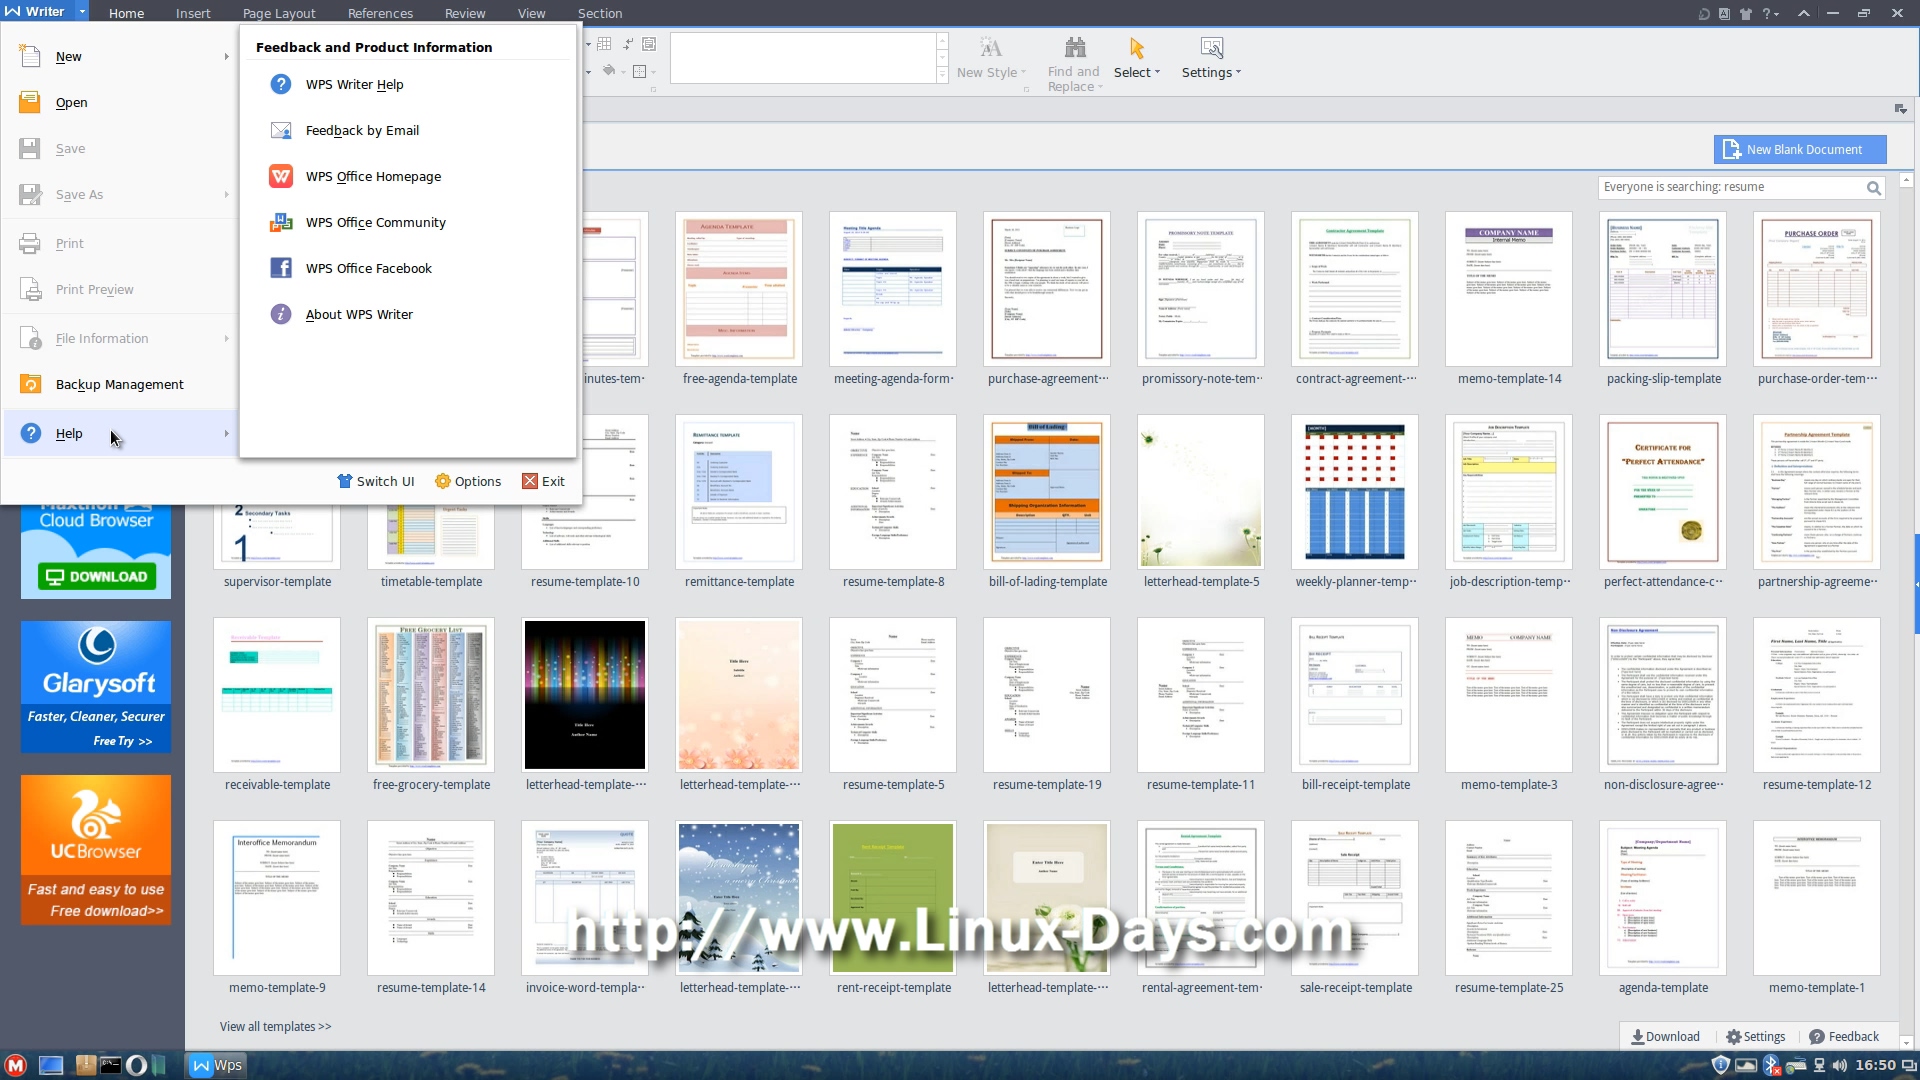Click the Open folder icon
Screen dimensions: 1920x1080
tap(30, 102)
